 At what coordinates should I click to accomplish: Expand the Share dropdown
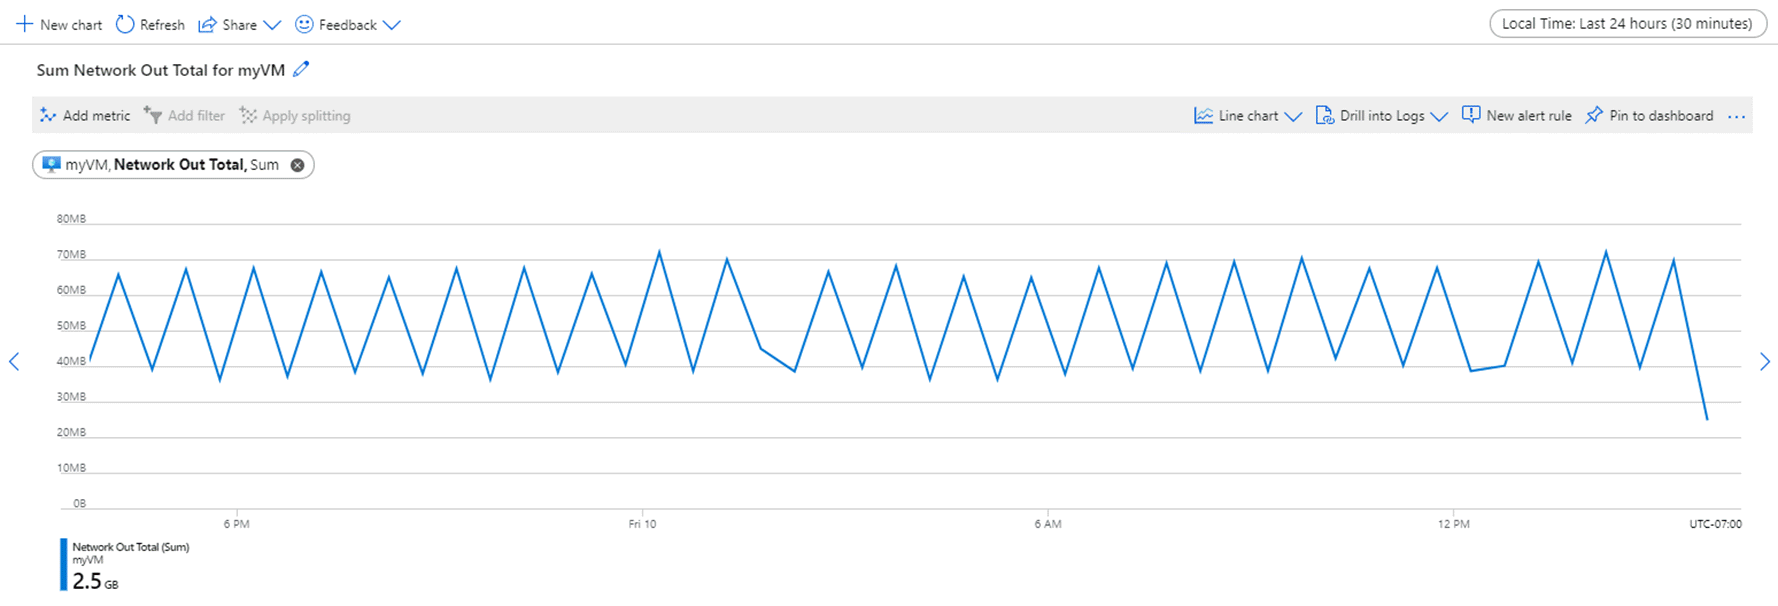[271, 24]
